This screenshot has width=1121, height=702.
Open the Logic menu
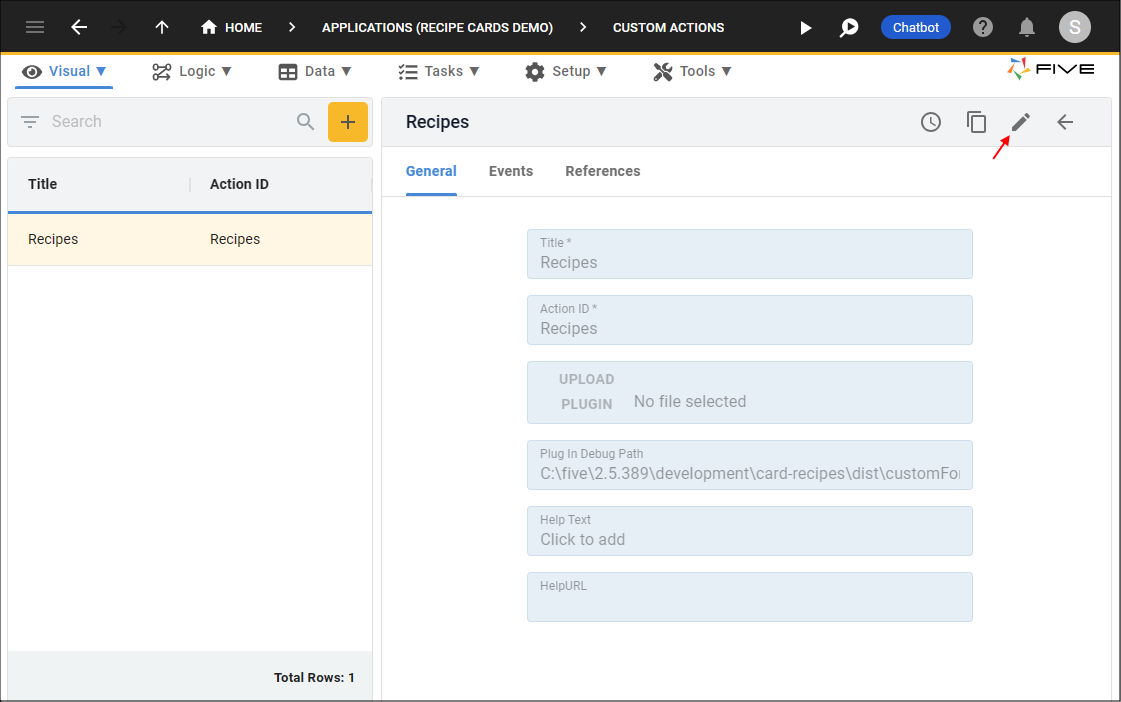coord(192,71)
